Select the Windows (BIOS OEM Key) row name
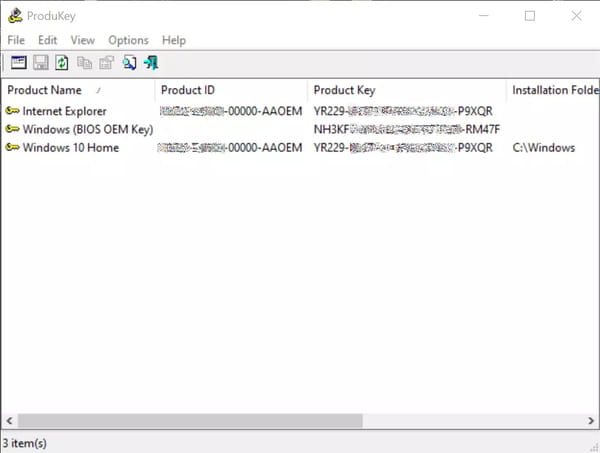The width and height of the screenshot is (600, 453). 88,129
